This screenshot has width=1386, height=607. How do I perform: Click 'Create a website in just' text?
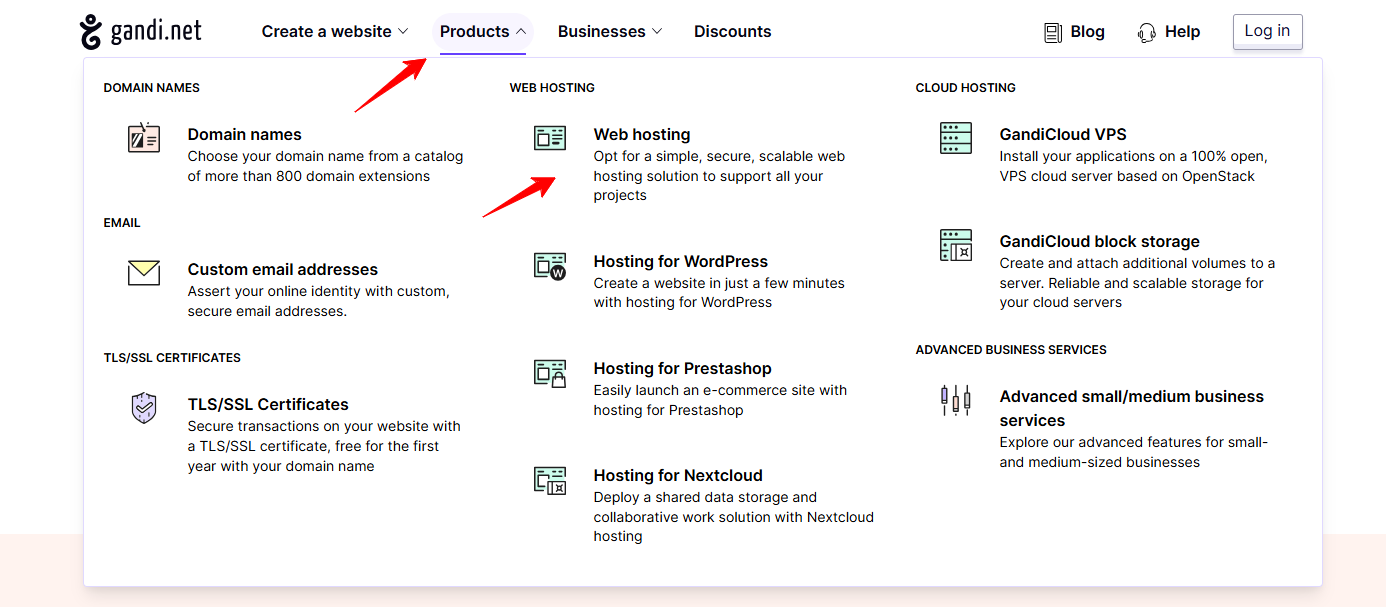click(719, 293)
